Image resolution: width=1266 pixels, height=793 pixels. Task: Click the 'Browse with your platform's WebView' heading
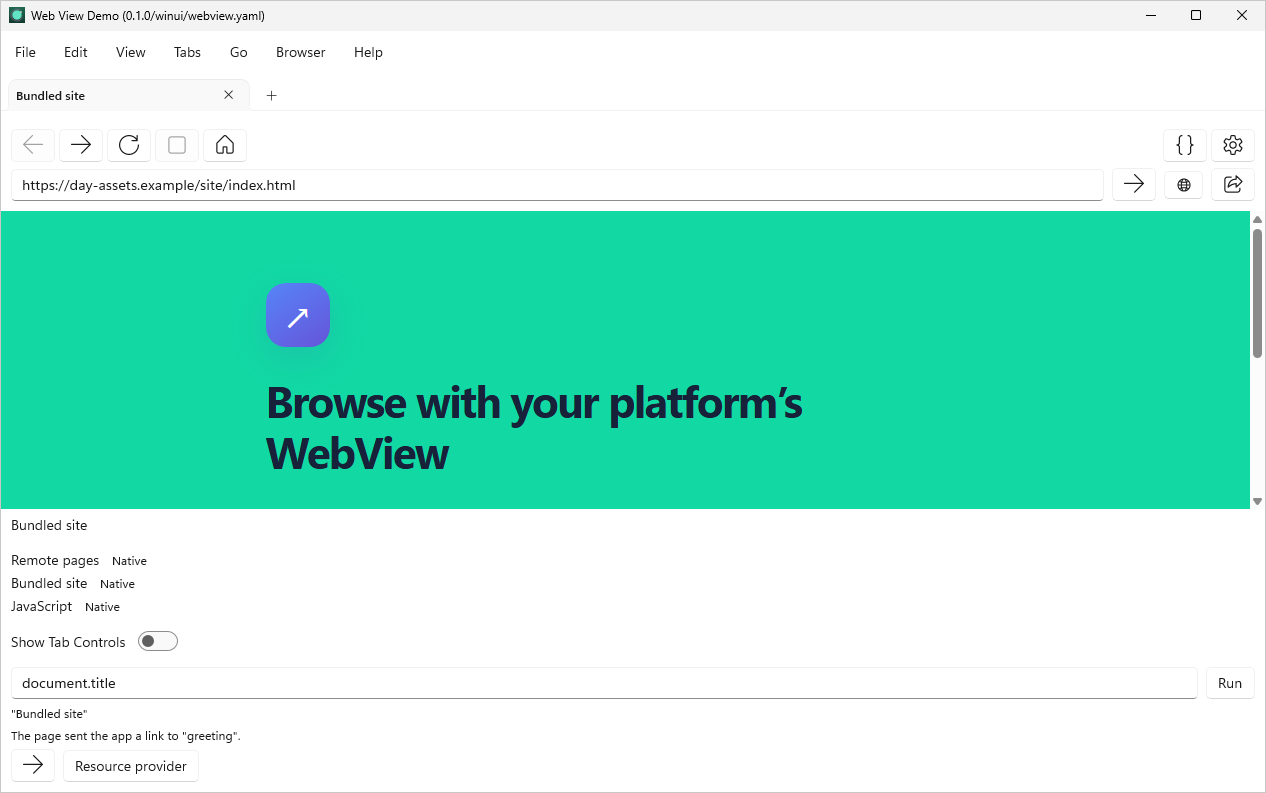pos(534,428)
